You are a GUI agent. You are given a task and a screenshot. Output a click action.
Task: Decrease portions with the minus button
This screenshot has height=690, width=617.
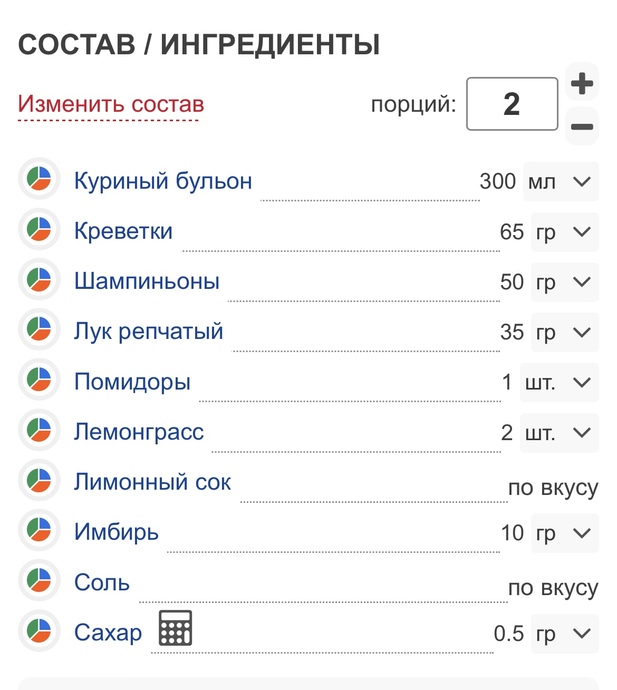(x=582, y=127)
